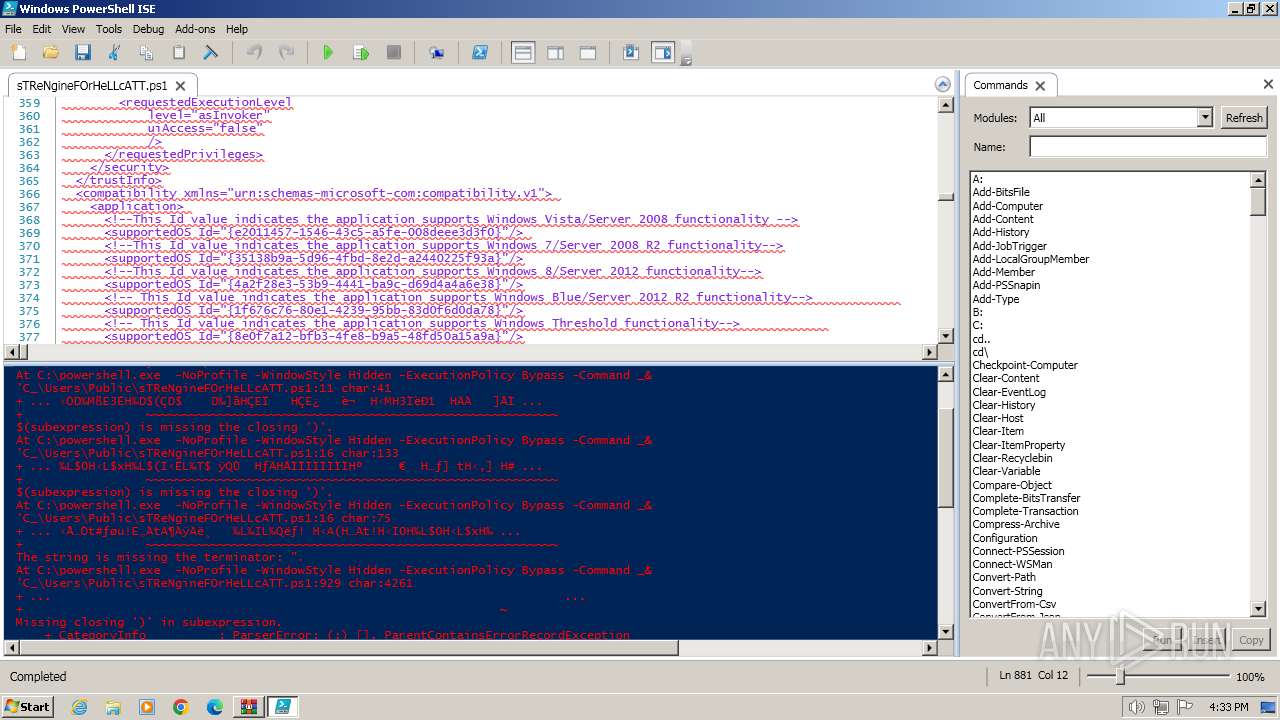Select Add-Computer command
Screen dimensions: 1280x720
tap(1008, 206)
